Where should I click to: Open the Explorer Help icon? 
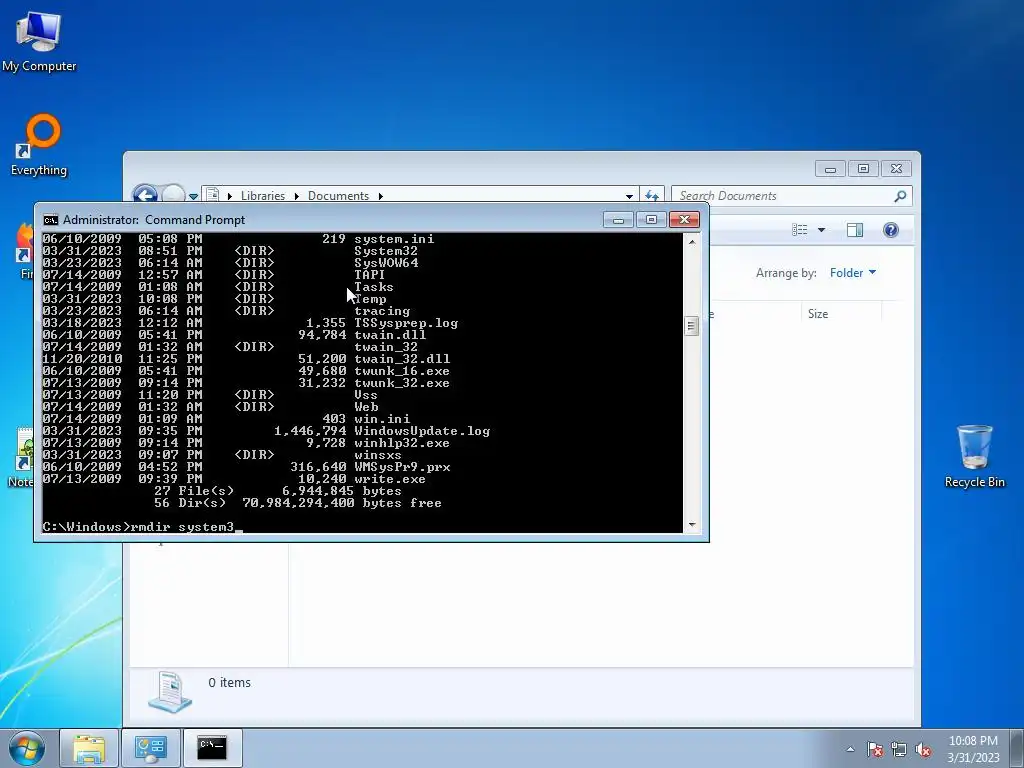point(890,230)
